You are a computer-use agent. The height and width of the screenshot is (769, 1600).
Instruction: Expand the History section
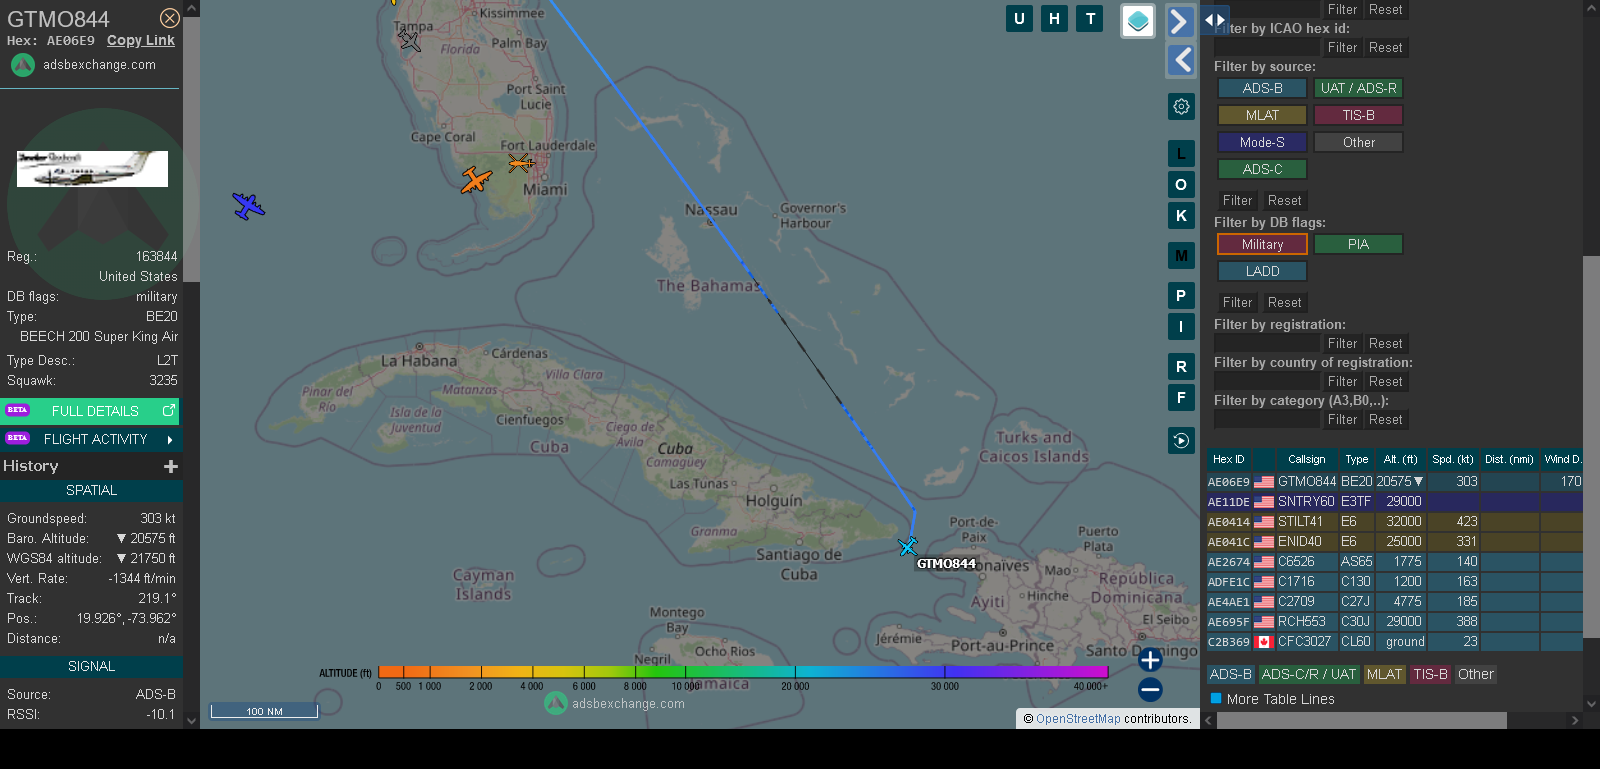pyautogui.click(x=171, y=466)
